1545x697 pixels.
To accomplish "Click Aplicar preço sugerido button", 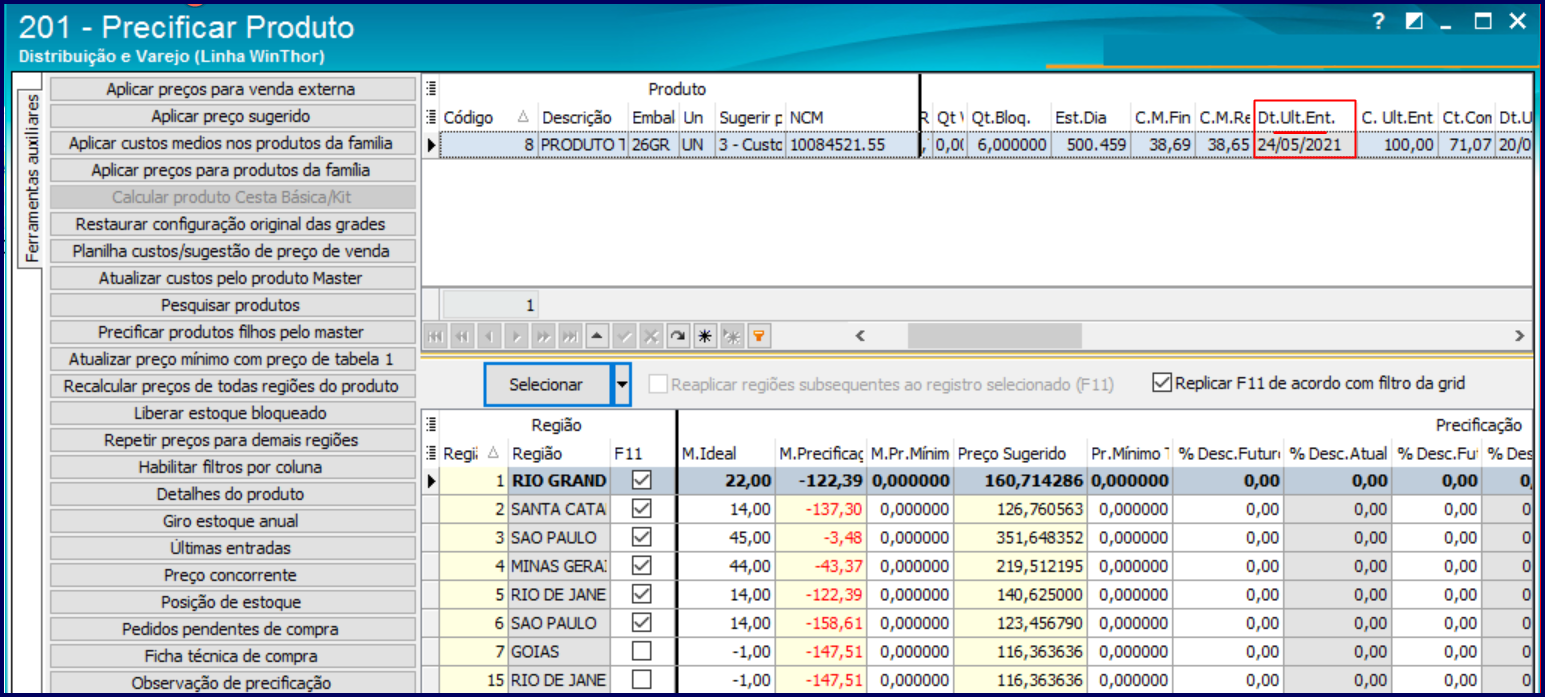I will pyautogui.click(x=231, y=116).
